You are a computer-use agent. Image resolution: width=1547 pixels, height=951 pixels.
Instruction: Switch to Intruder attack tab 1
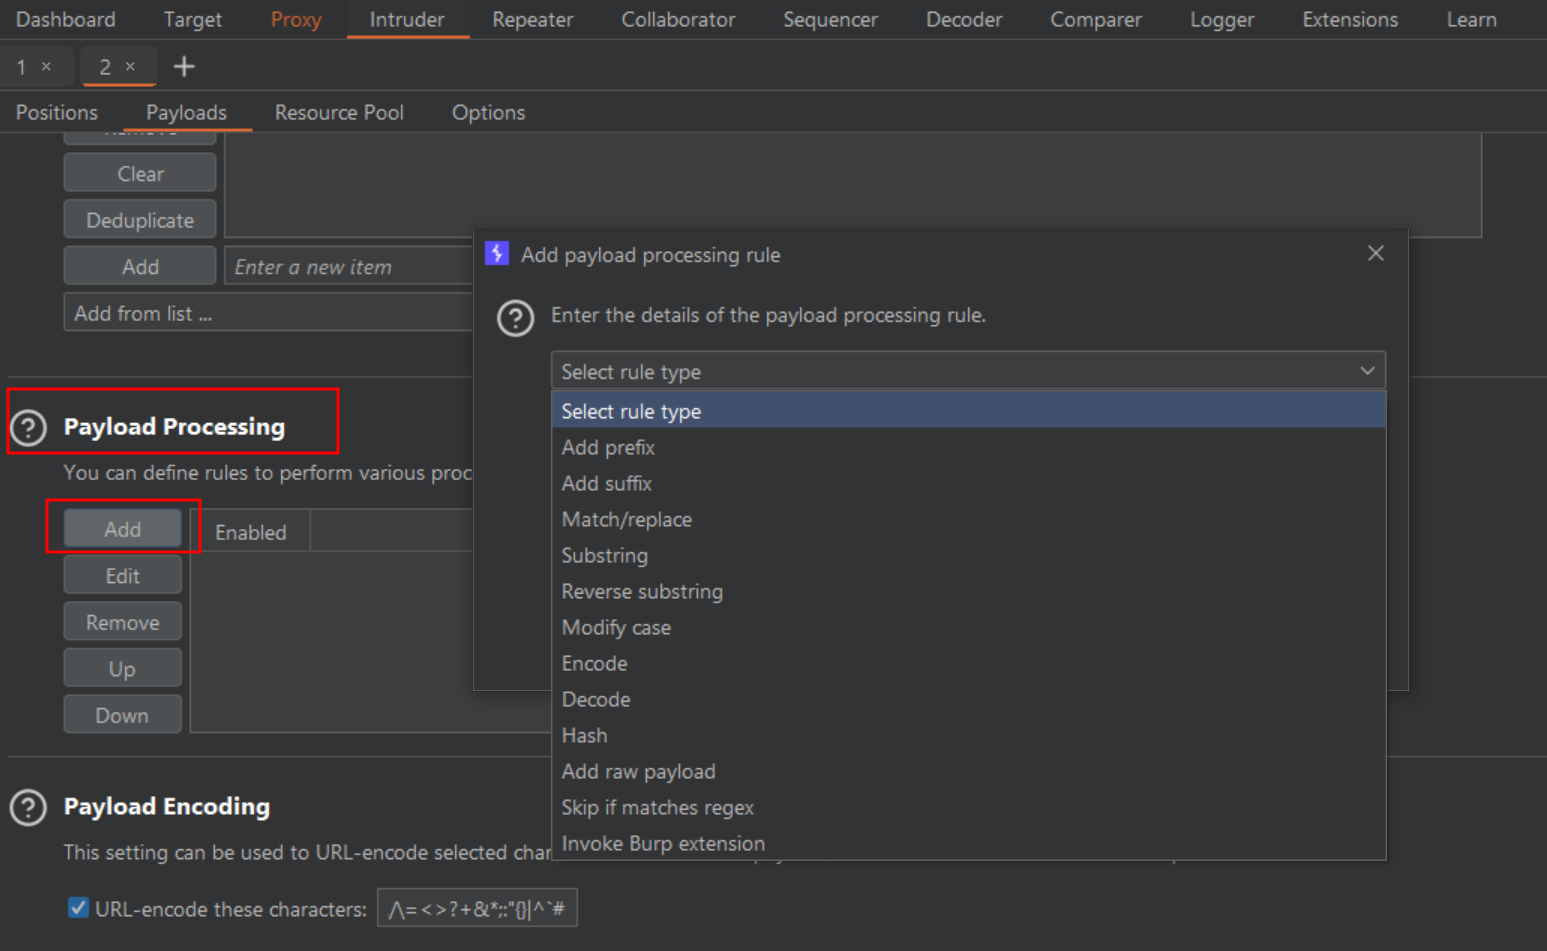[x=22, y=67]
